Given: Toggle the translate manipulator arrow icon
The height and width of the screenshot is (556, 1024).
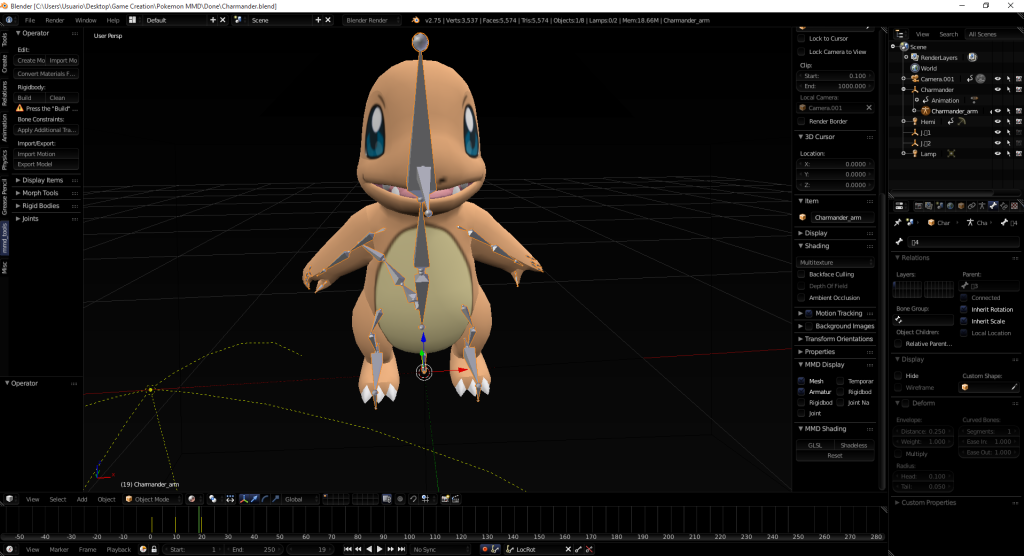Looking at the screenshot, I should tap(255, 499).
